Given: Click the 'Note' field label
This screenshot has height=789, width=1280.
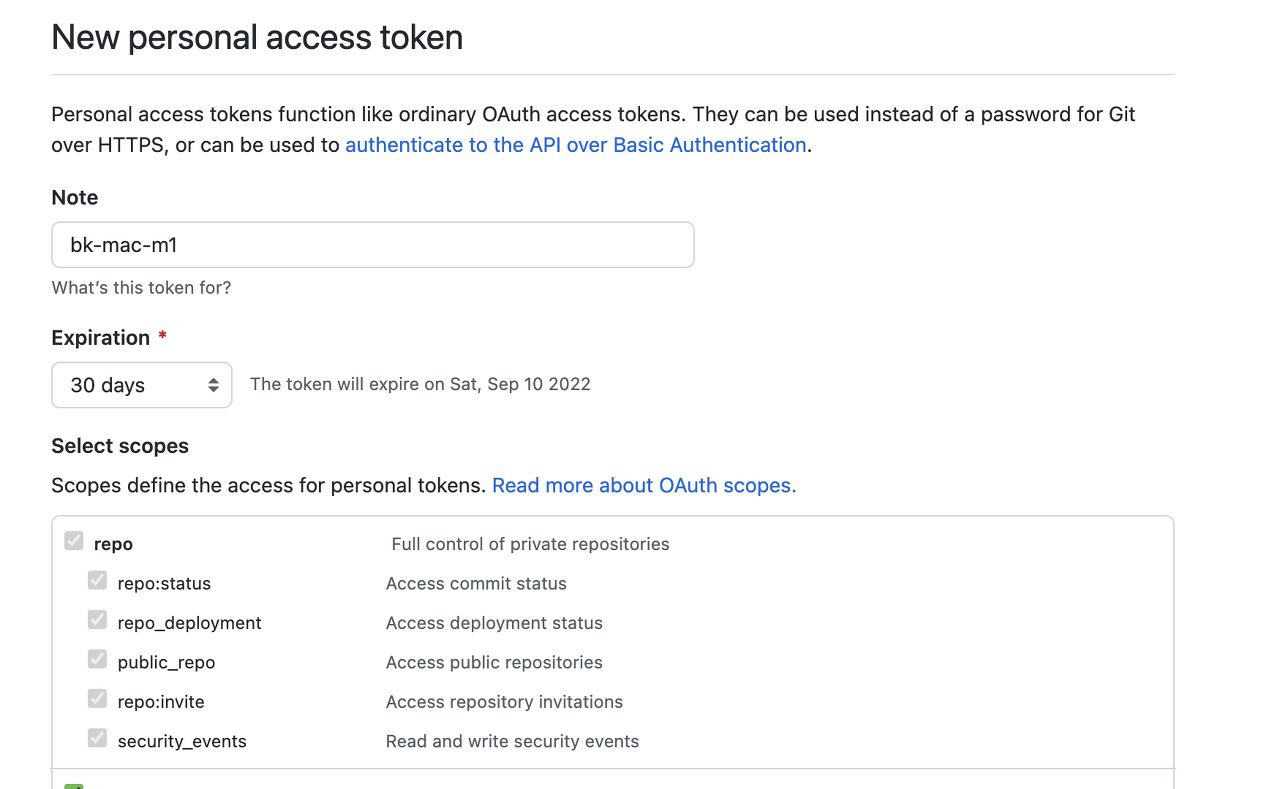Looking at the screenshot, I should coord(75,198).
